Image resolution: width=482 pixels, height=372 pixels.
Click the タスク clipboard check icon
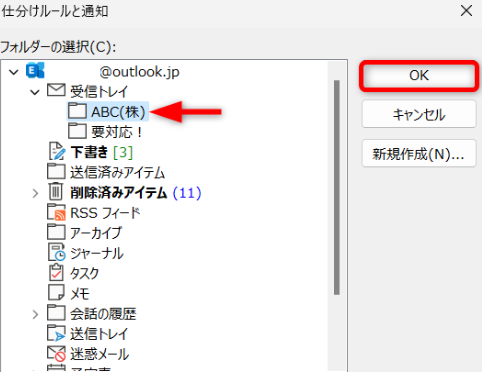56,272
